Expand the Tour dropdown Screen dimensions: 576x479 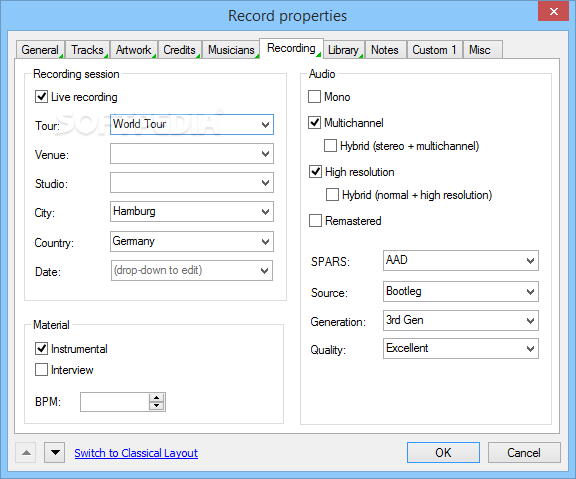coord(265,125)
